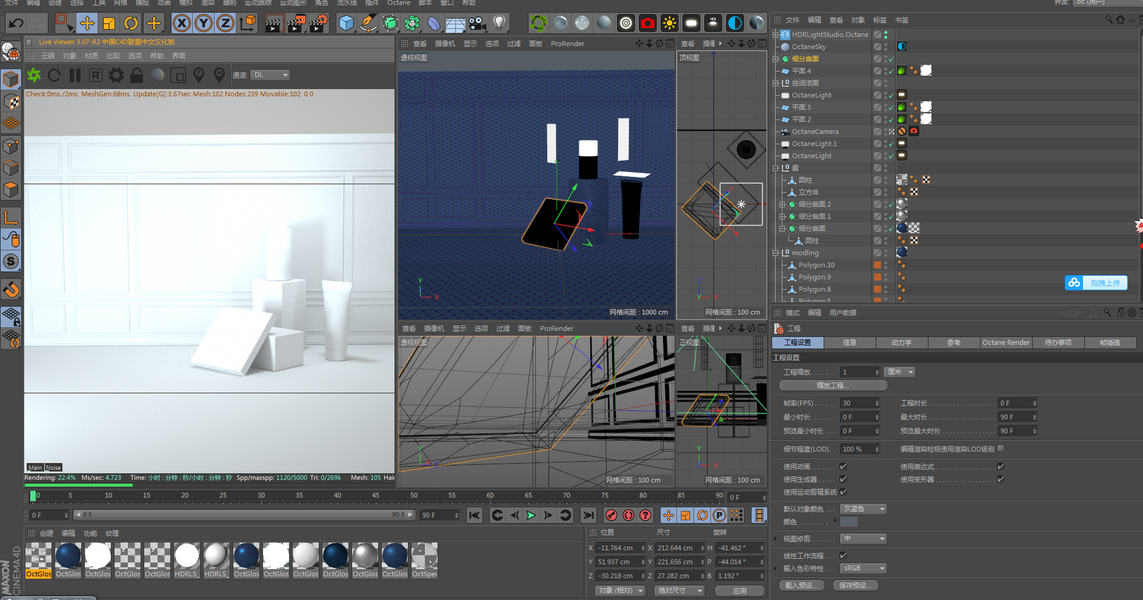Click the 载入预设... button
Screen dimensions: 1143x600
(803, 585)
